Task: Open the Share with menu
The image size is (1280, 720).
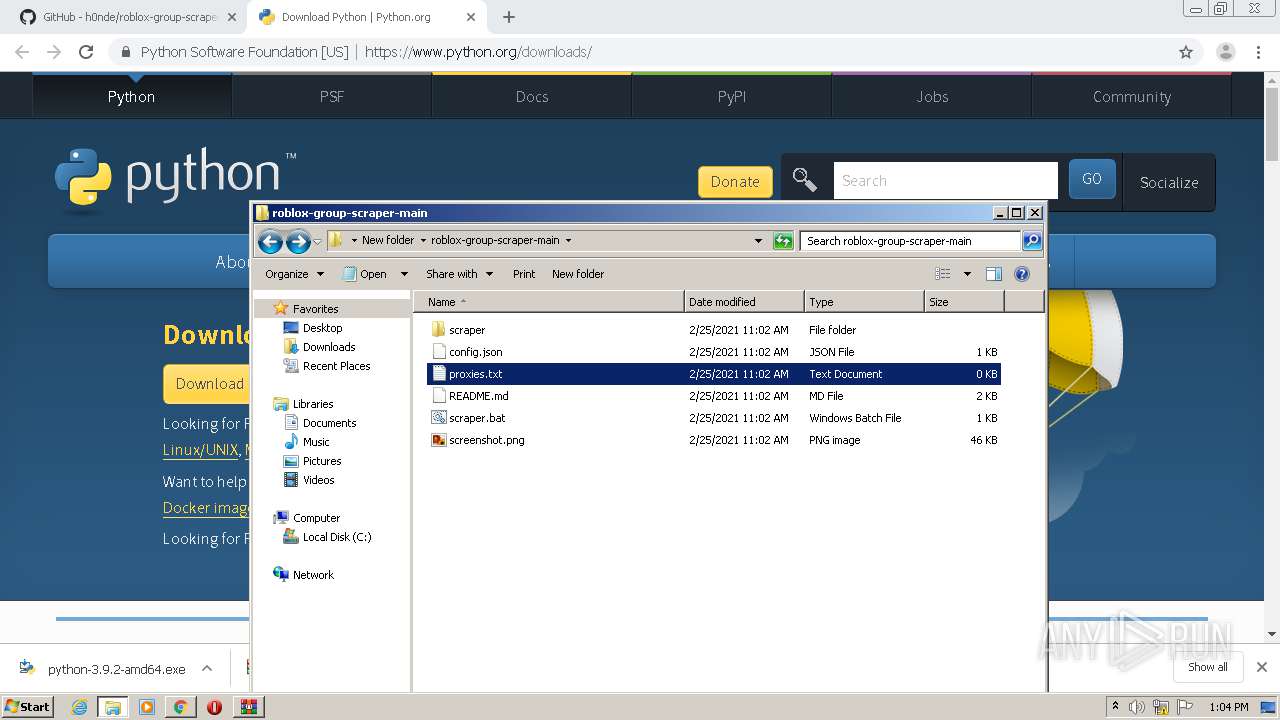Action: click(x=459, y=274)
